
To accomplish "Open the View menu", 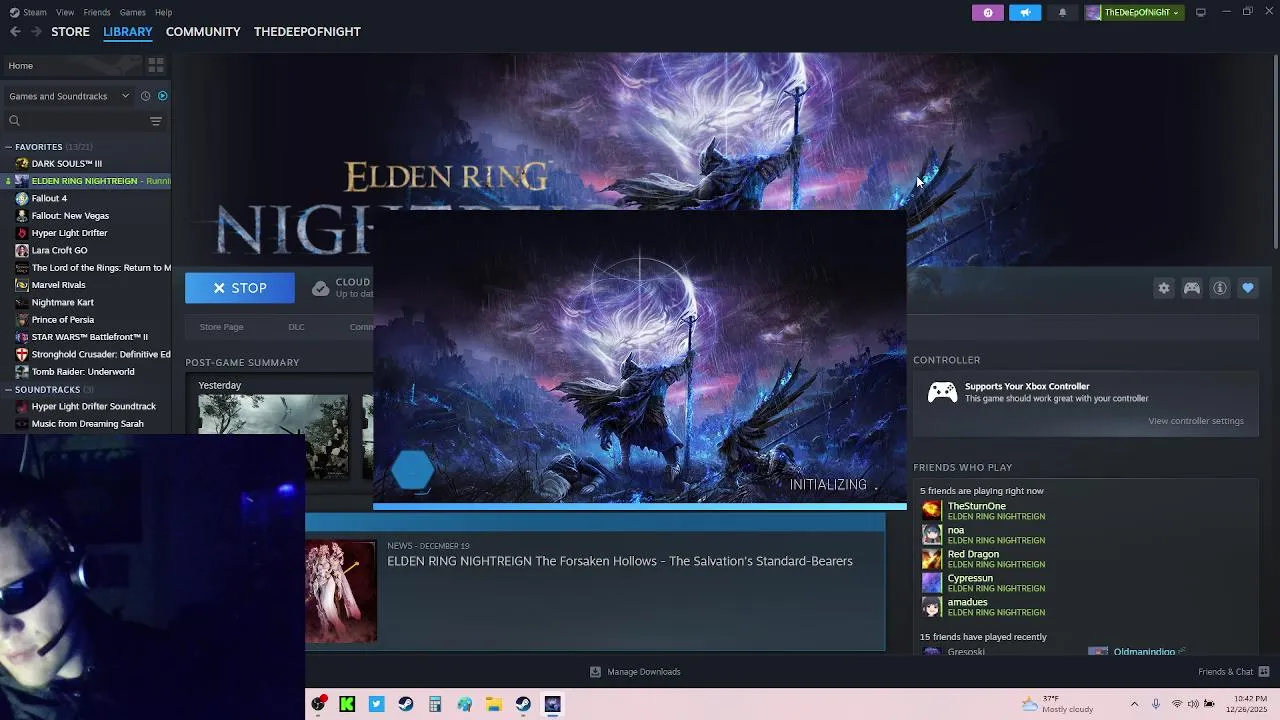I will click(65, 12).
